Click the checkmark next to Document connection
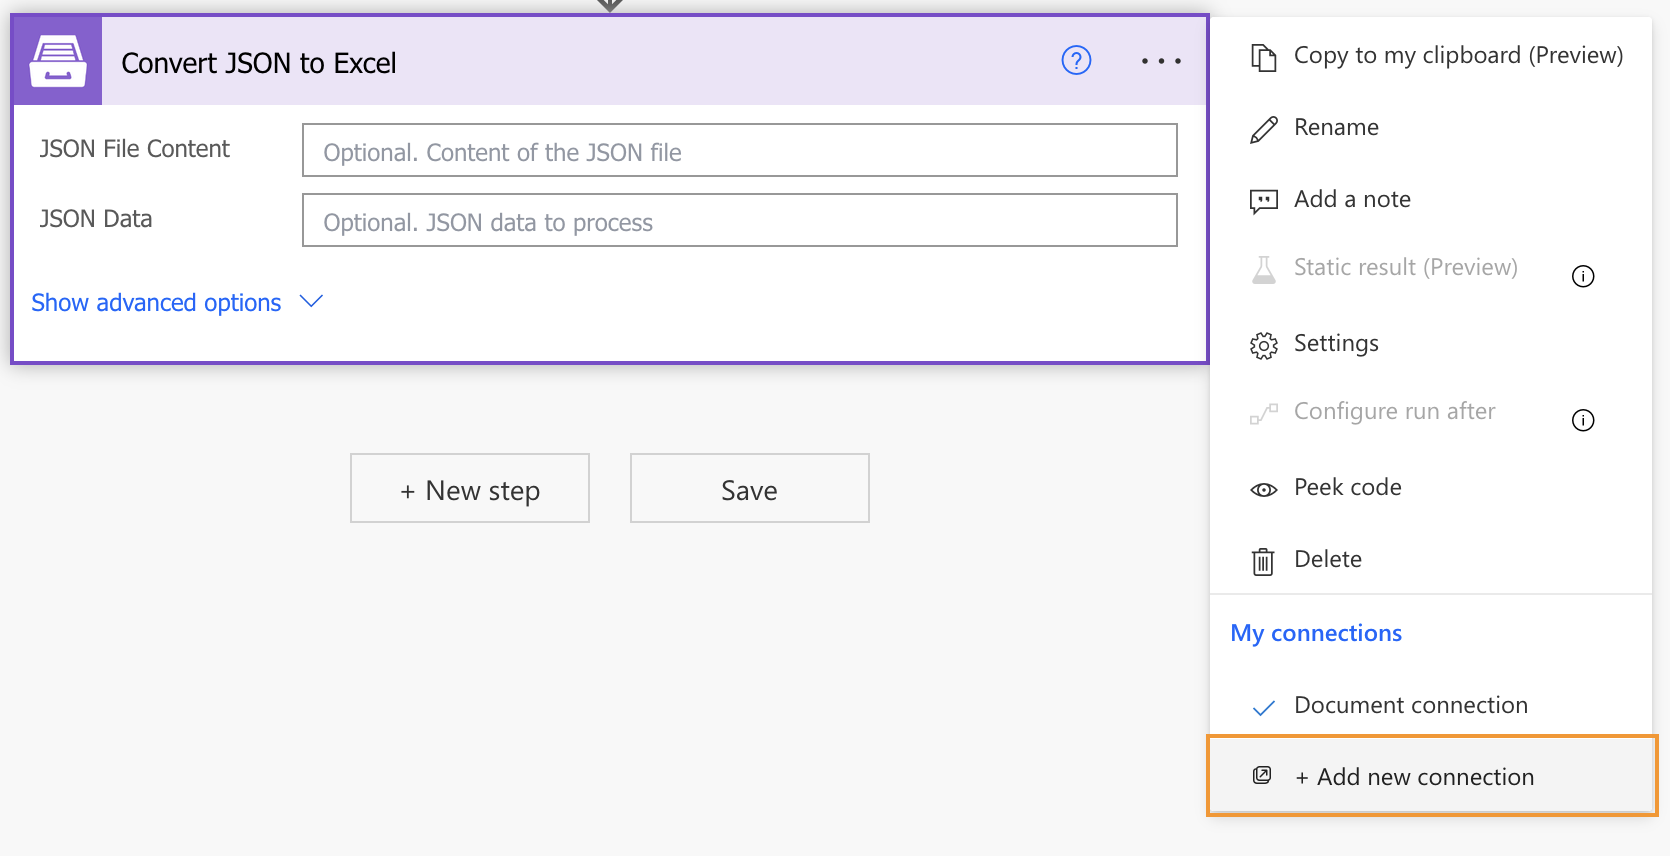 tap(1263, 707)
